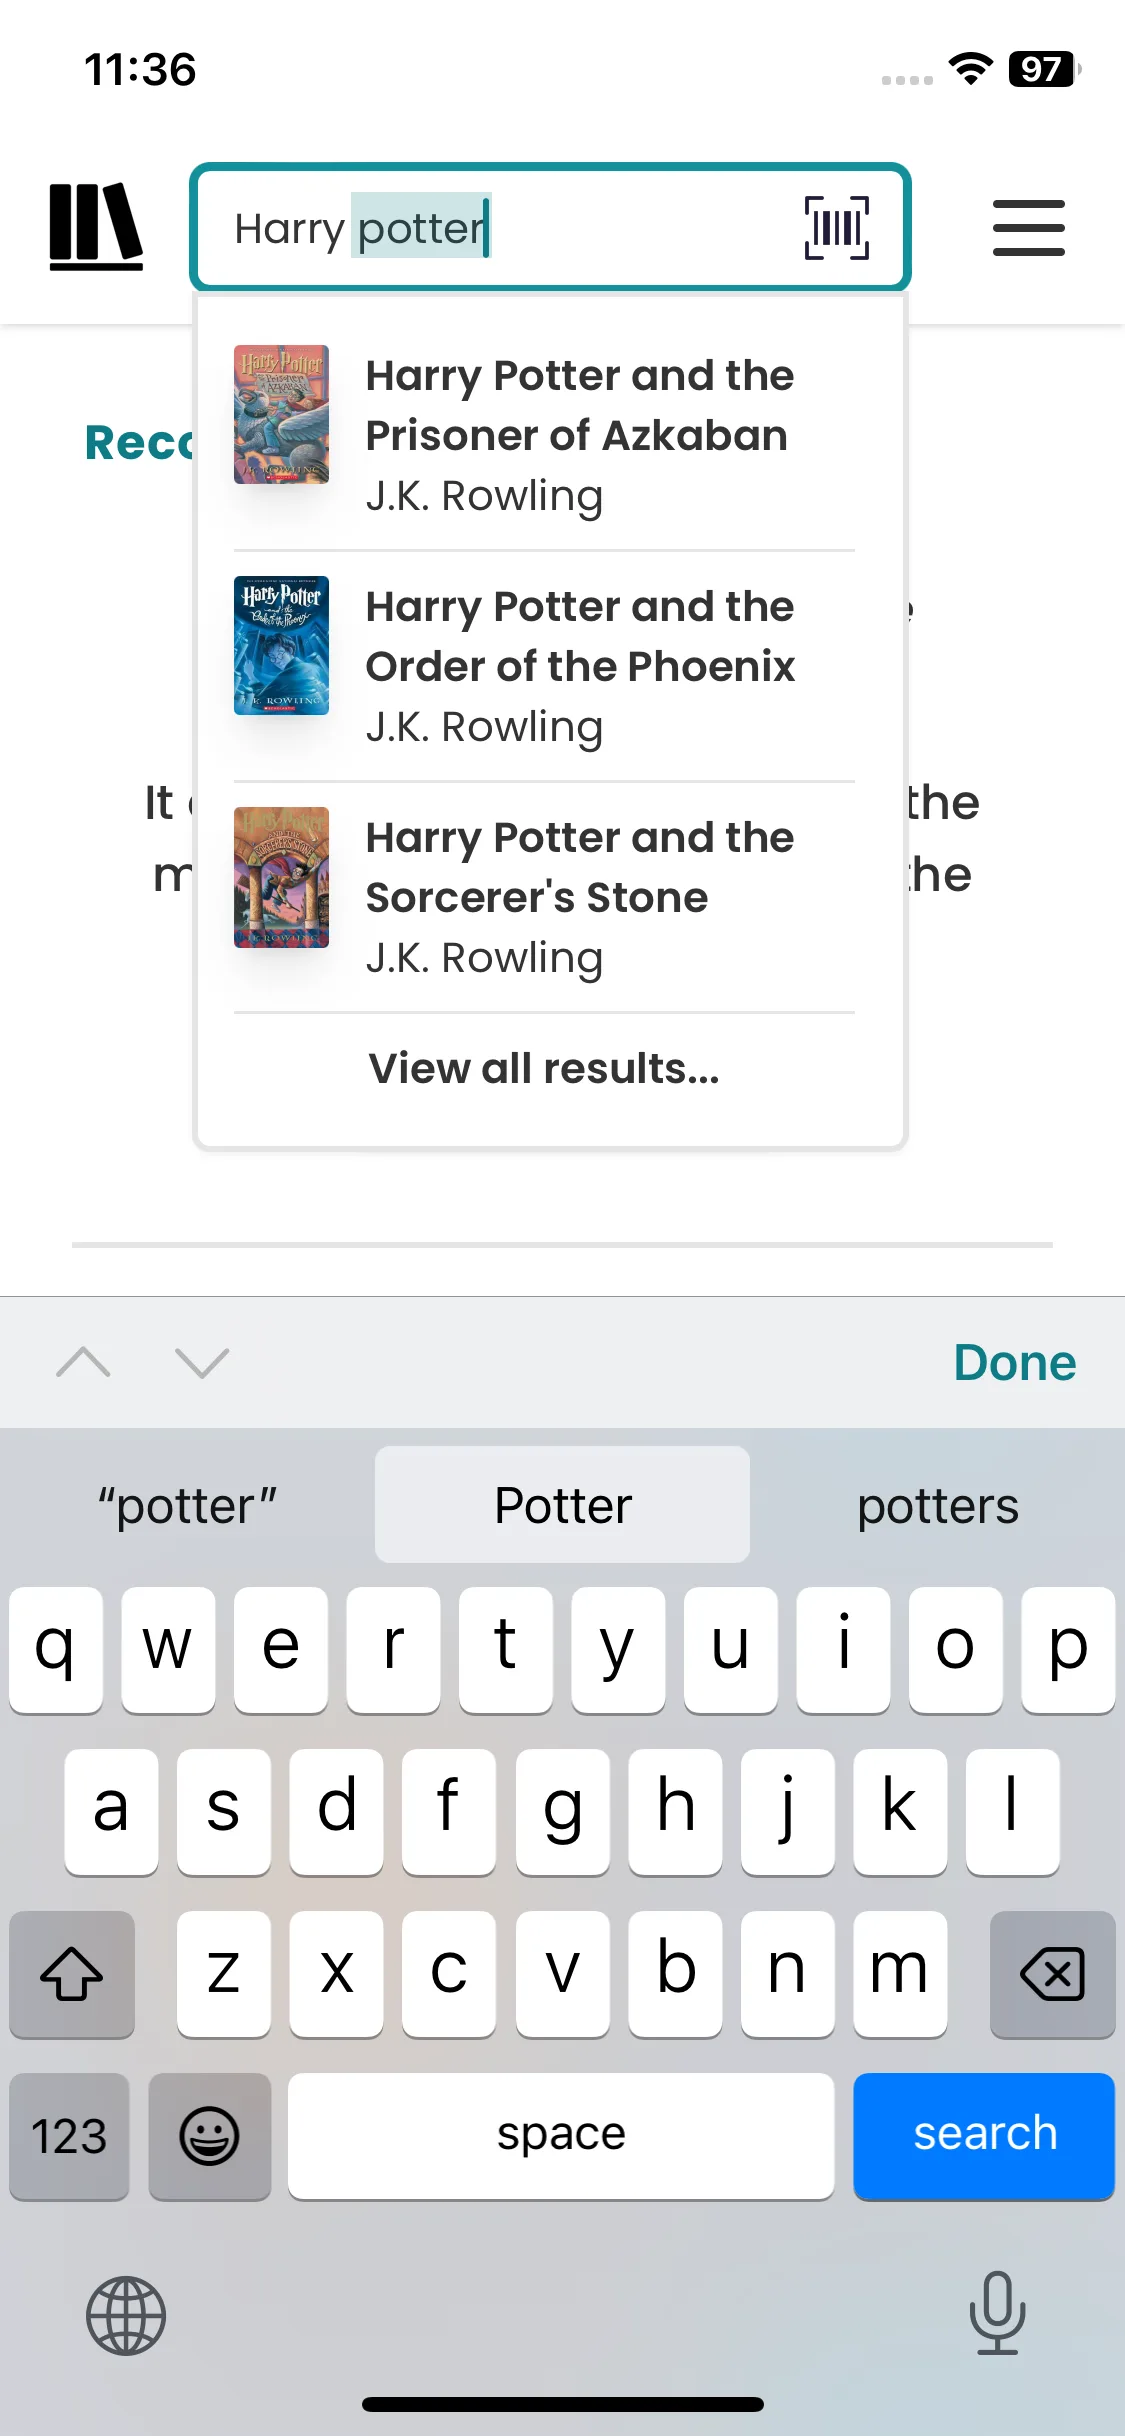Select Harry Potter and the Order of the Phoenix
The height and width of the screenshot is (2436, 1125).
tap(579, 665)
